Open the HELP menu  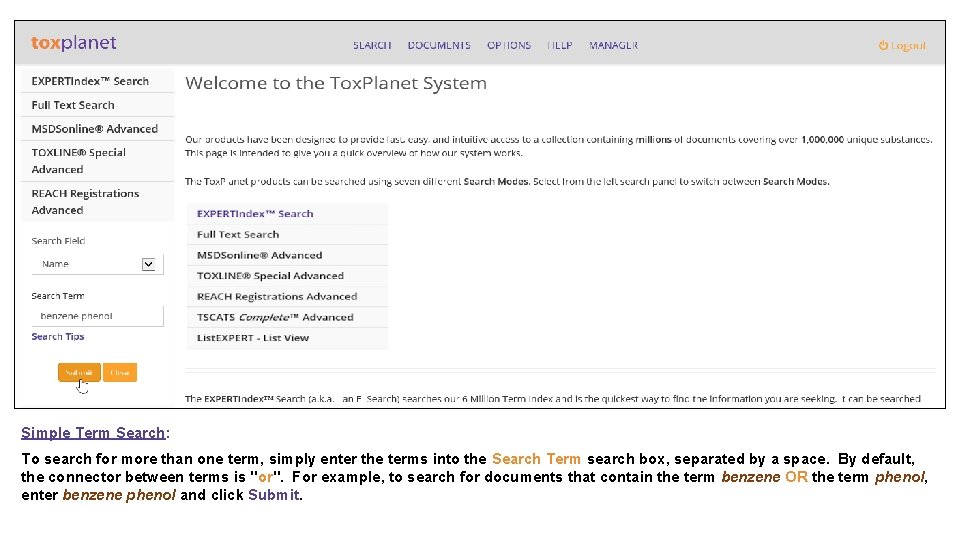pos(560,45)
